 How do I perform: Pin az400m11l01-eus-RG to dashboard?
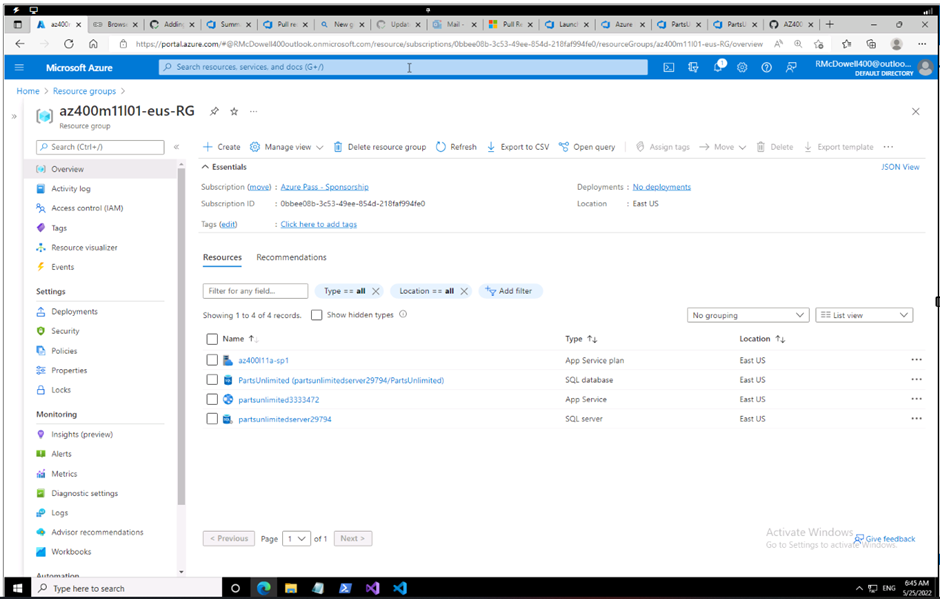click(x=214, y=112)
